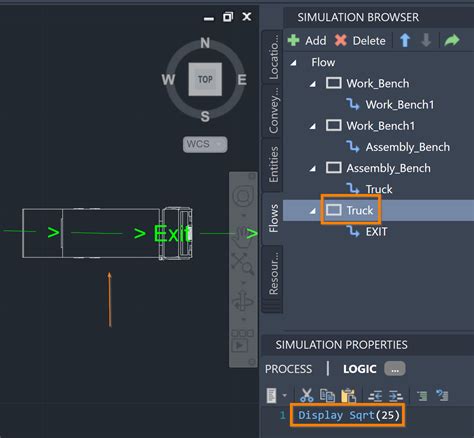Select the Work_Bench1 route under Work_Bench
The height and width of the screenshot is (438, 474).
pyautogui.click(x=400, y=105)
